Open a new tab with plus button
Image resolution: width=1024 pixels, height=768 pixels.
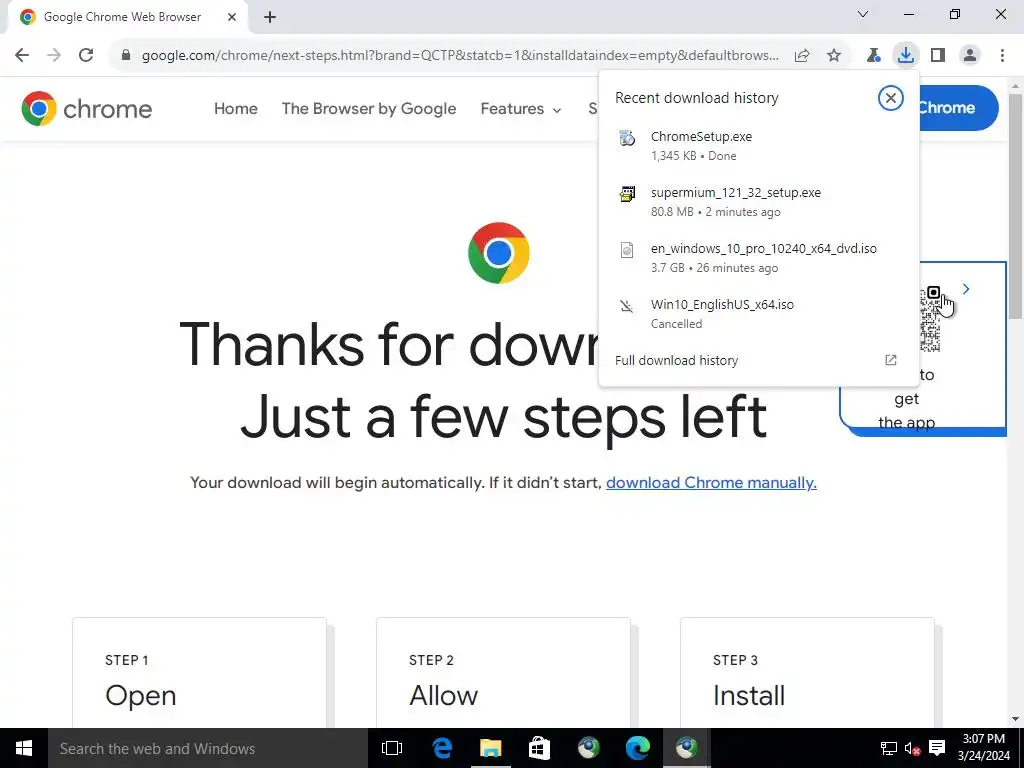click(x=270, y=17)
